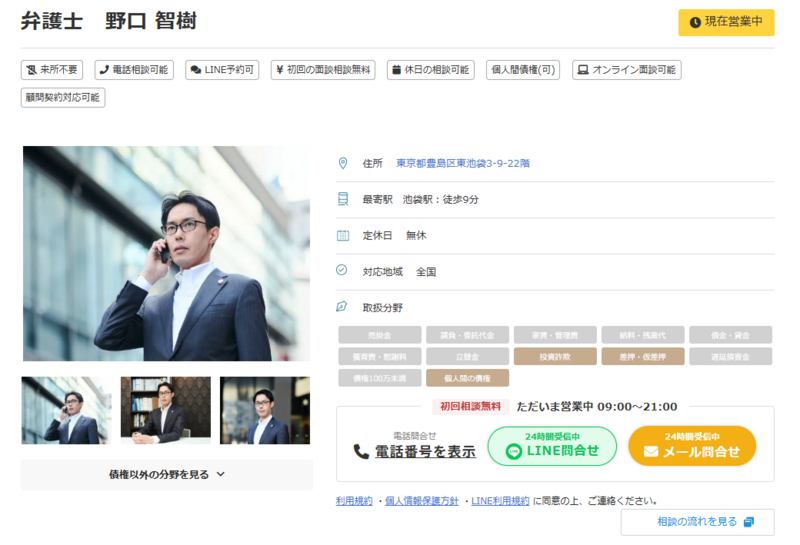Click the calendar icon beside 定休日
This screenshot has width=800, height=545.
point(343,235)
